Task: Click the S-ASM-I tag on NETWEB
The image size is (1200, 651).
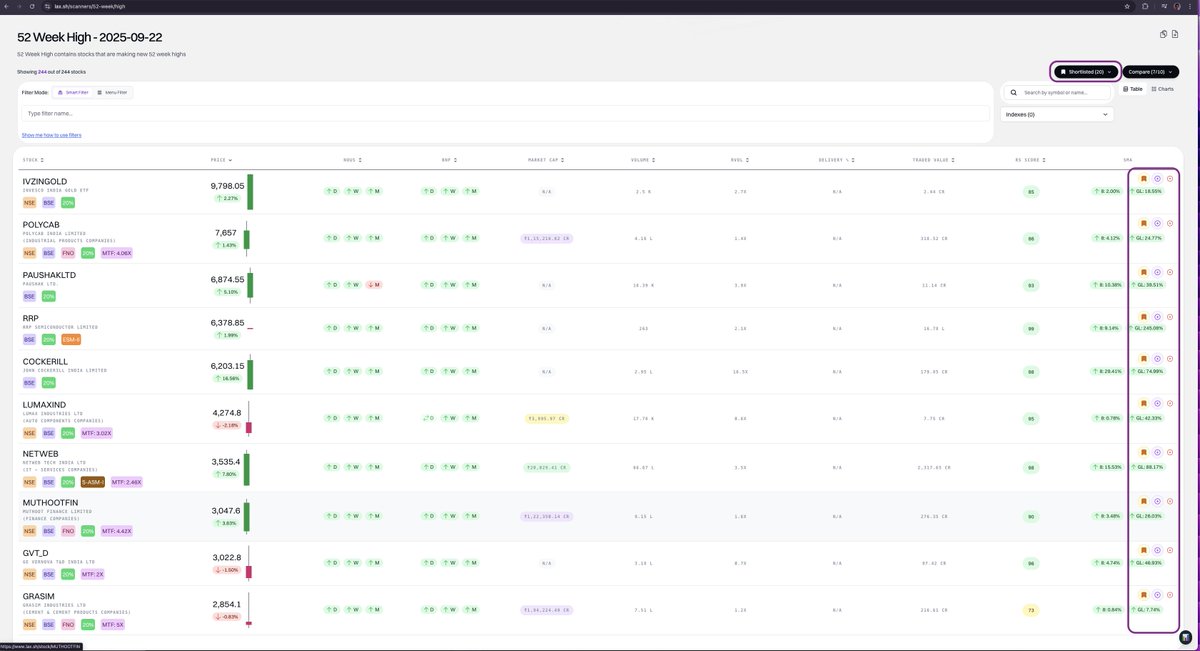Action: point(92,482)
